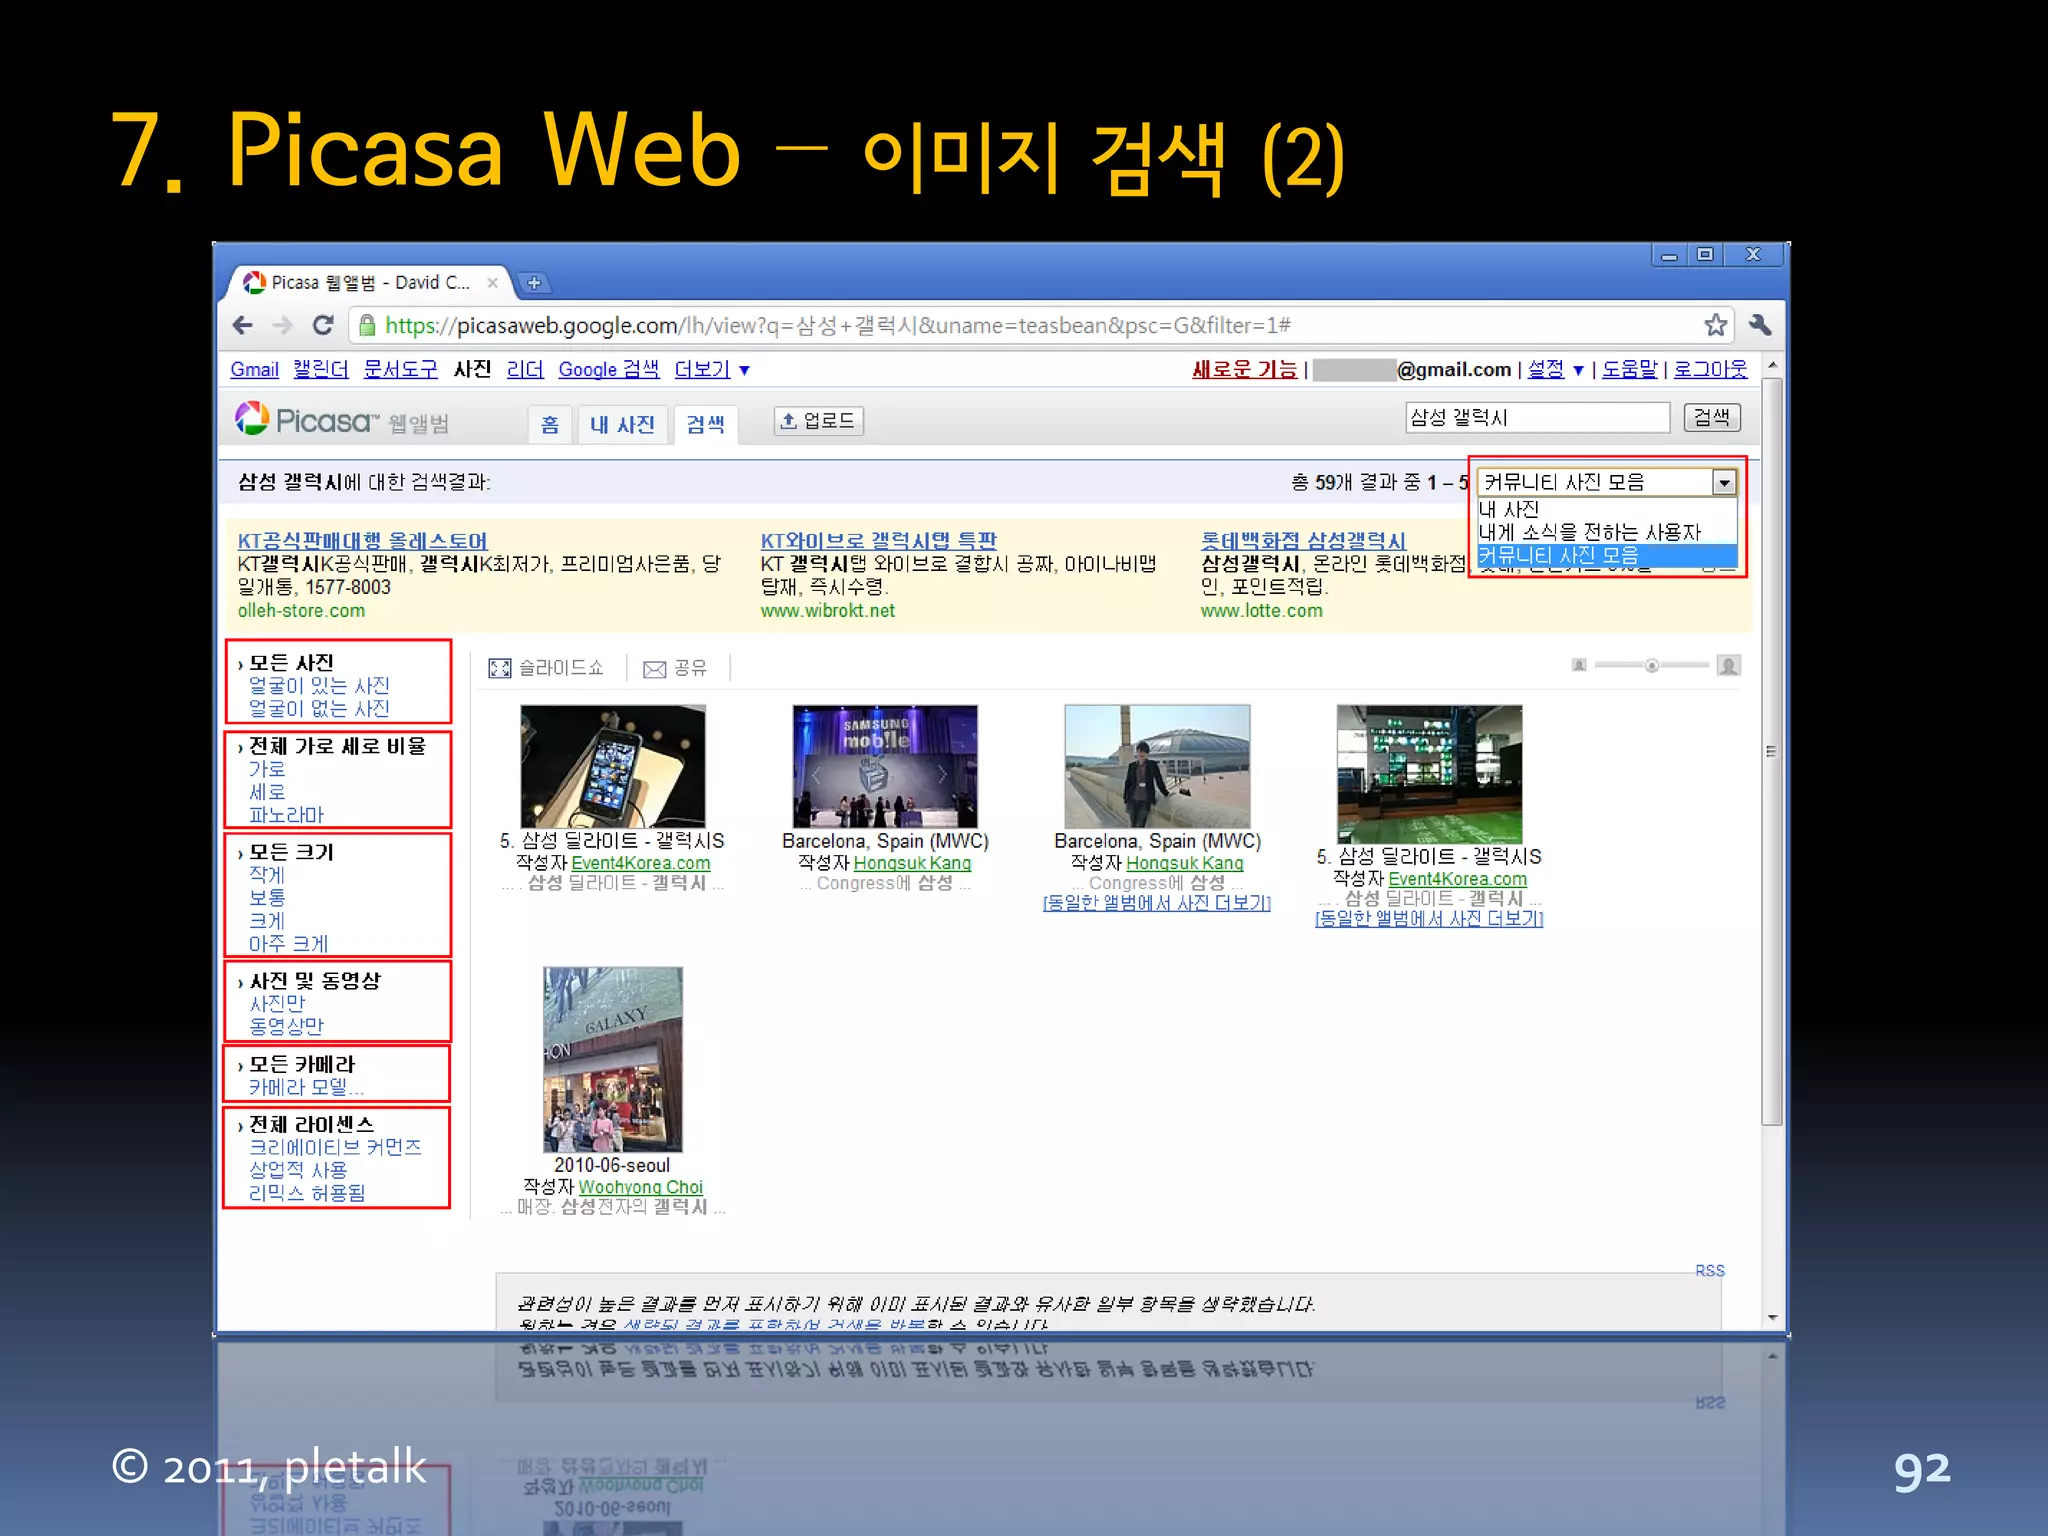Open 롯데백화점 삼성갤럭시 ad link

[1302, 541]
